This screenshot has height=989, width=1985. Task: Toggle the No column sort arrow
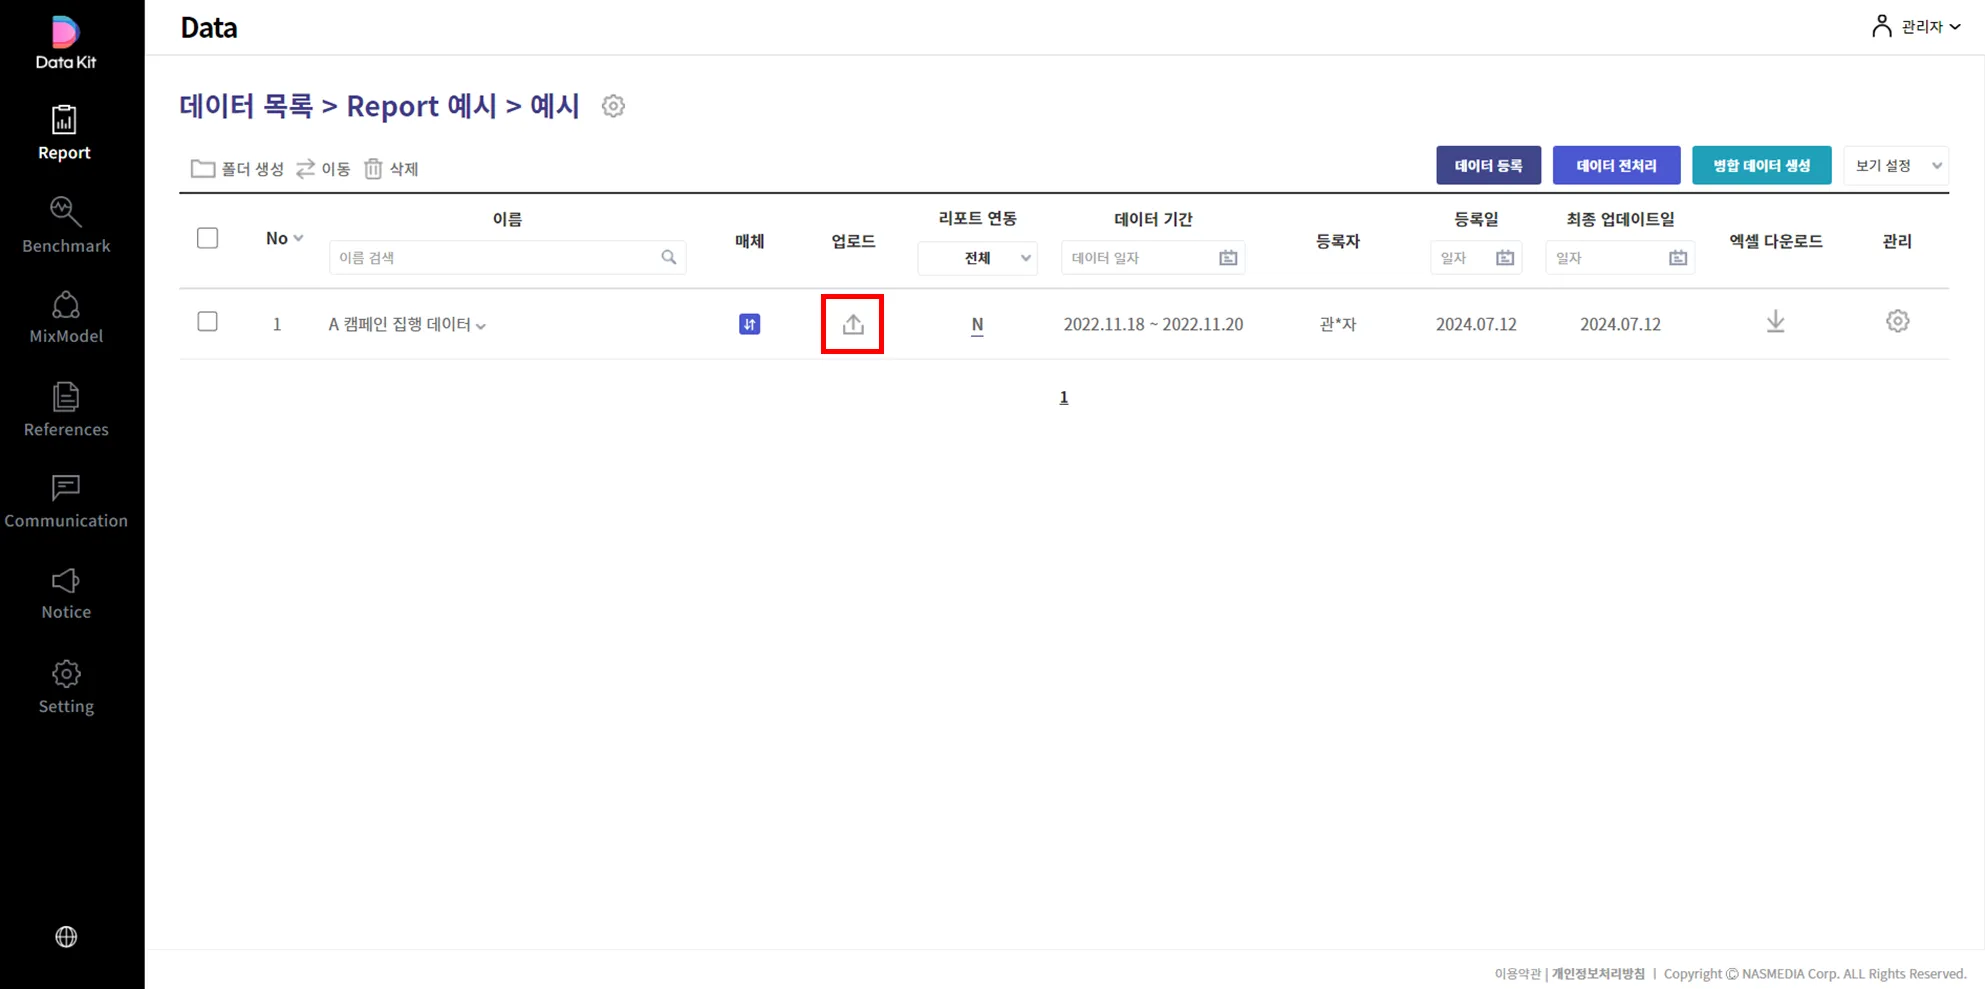point(298,239)
